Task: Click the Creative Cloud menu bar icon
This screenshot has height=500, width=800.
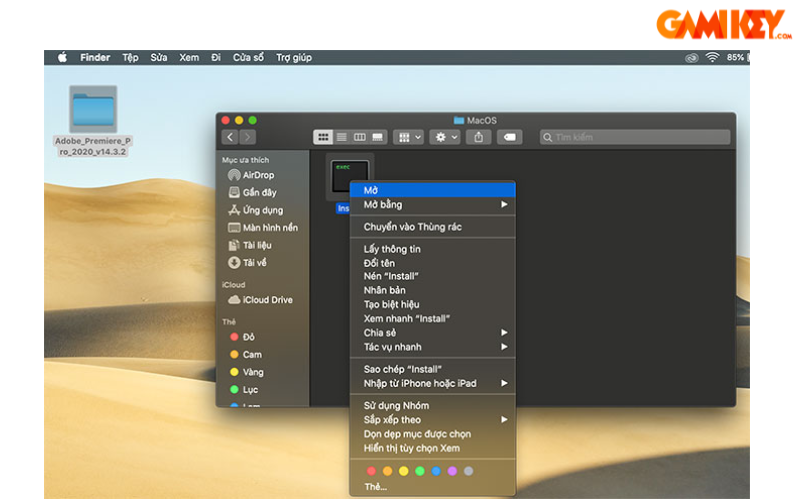Action: (691, 58)
